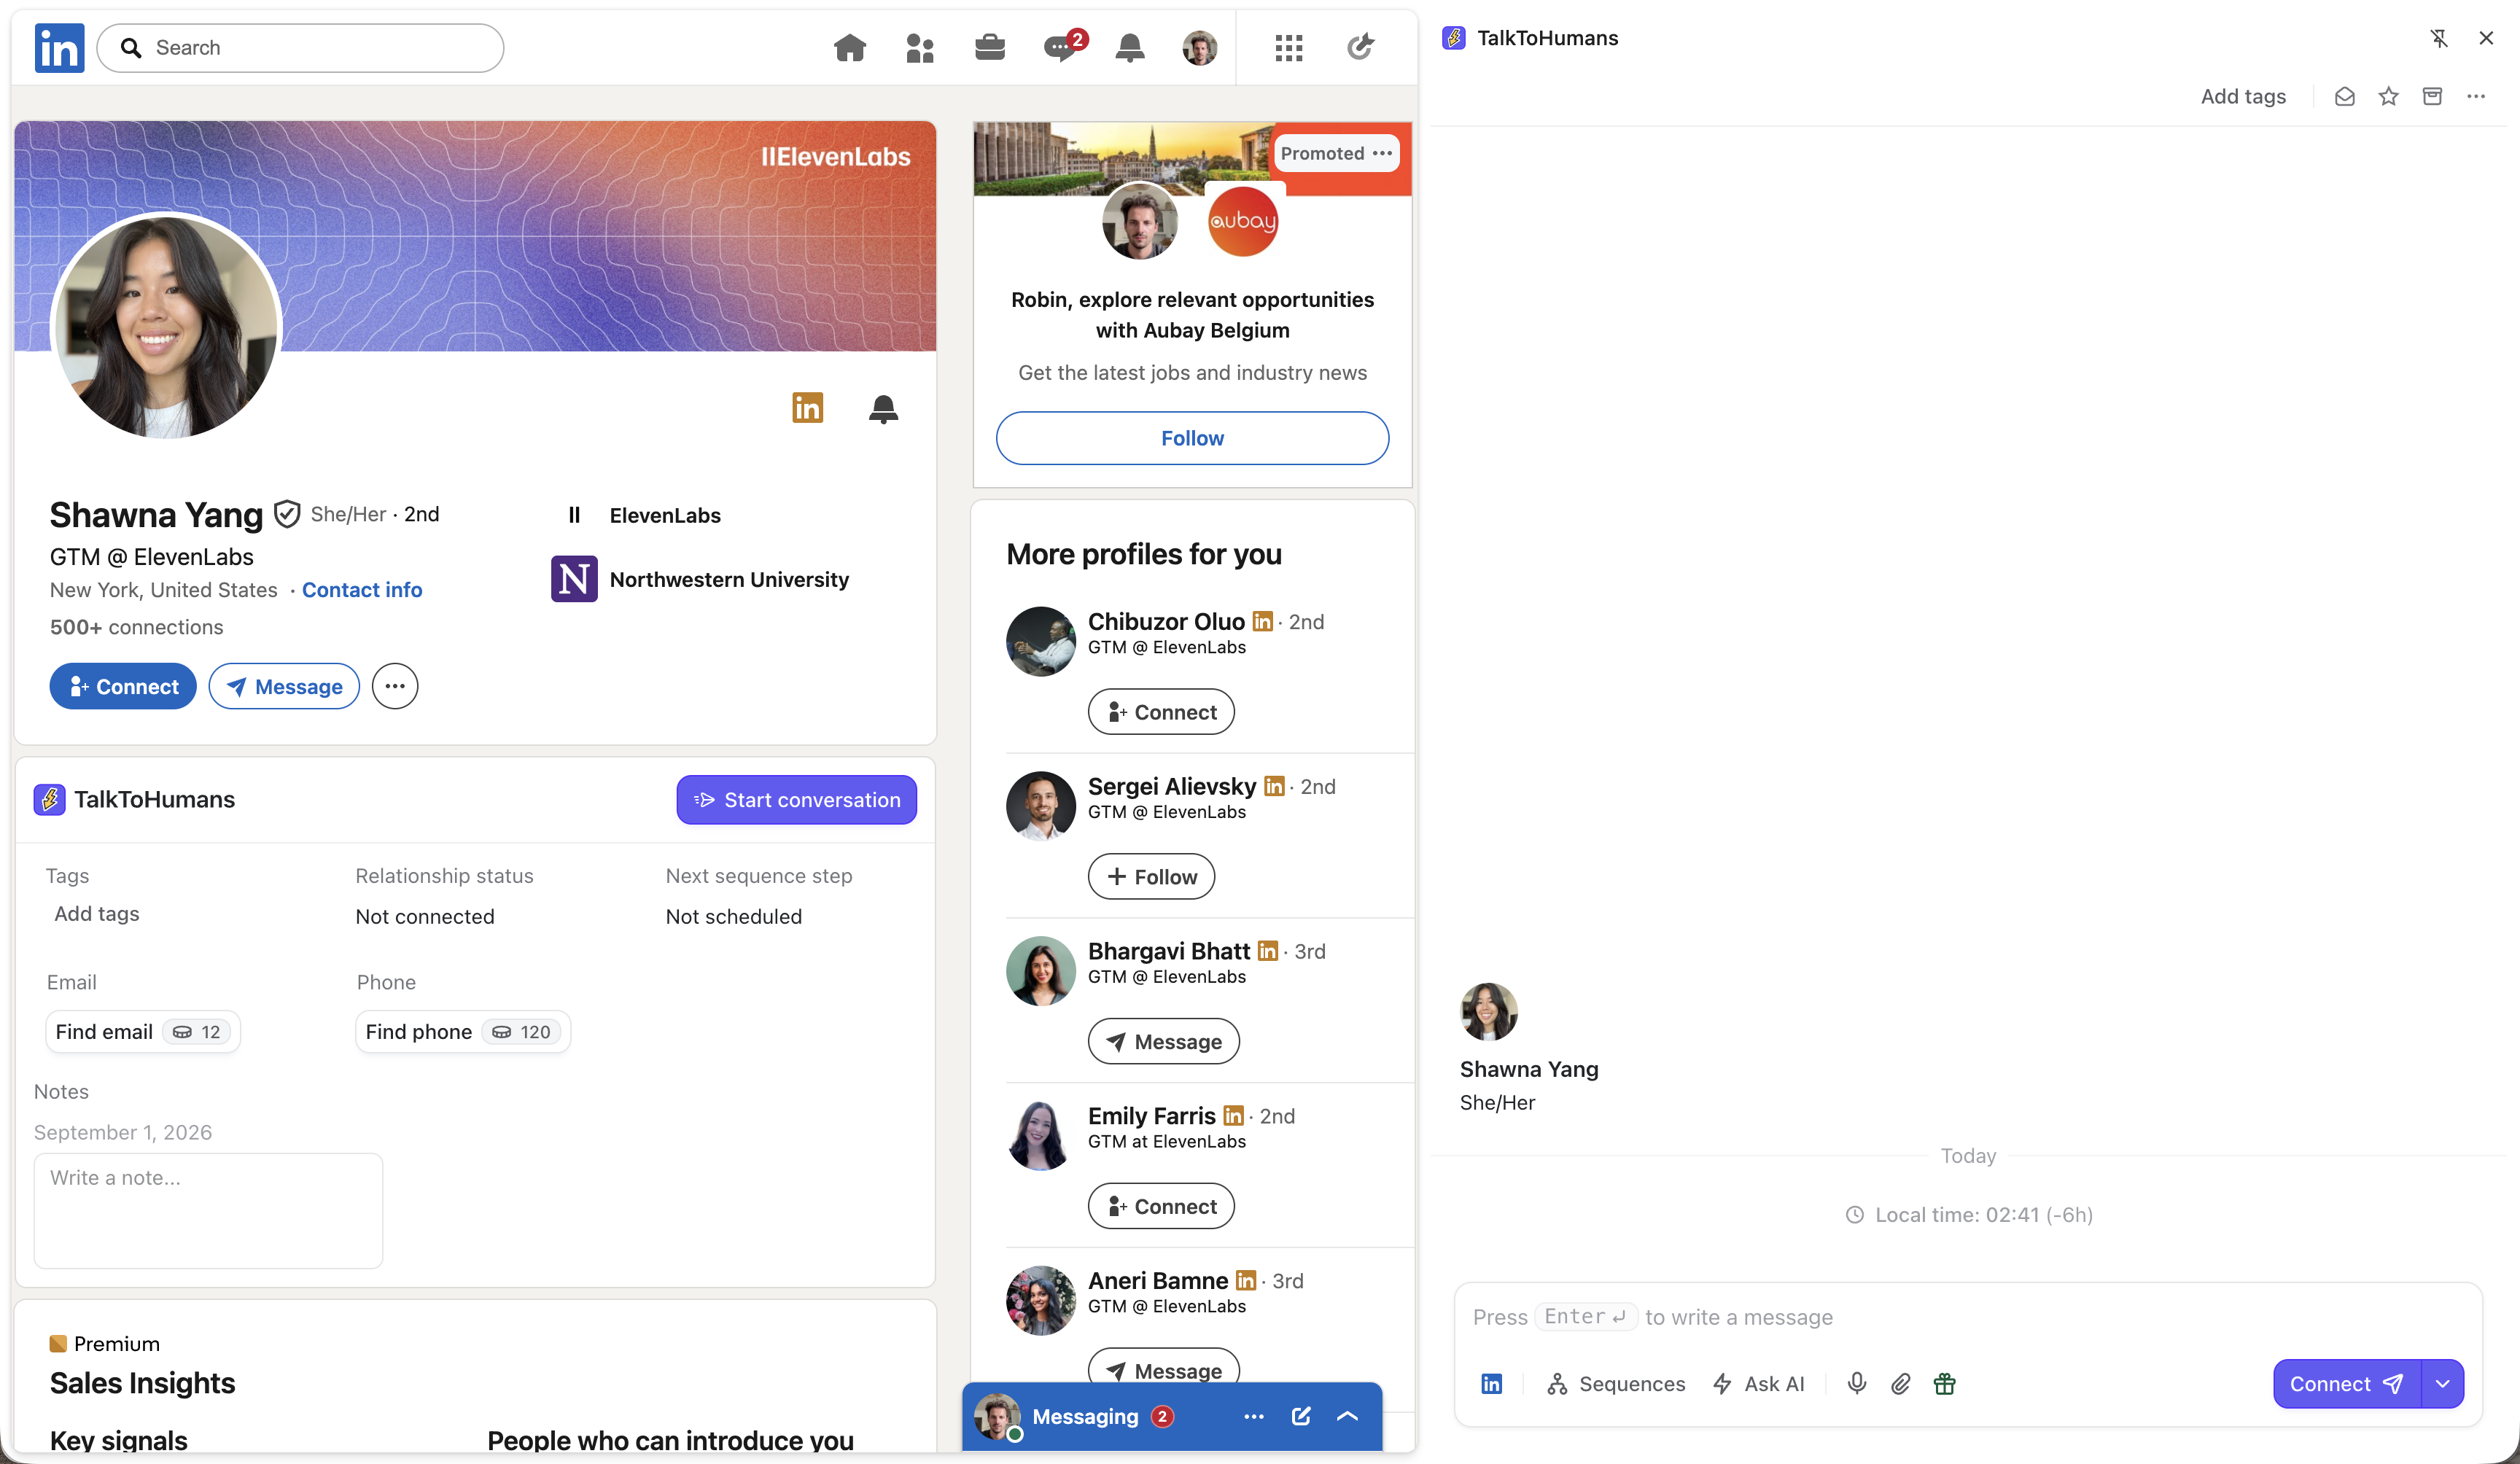Connect with Shawna Yang on profile
2520x1464 pixels.
pyautogui.click(x=123, y=686)
